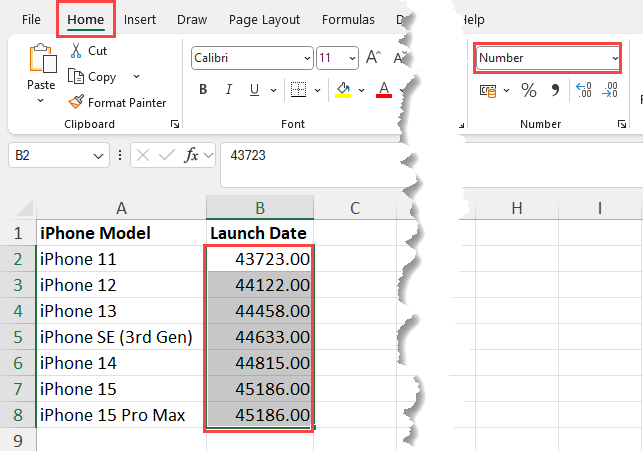This screenshot has width=643, height=451.
Task: Open the Page Layout tab
Action: (264, 20)
